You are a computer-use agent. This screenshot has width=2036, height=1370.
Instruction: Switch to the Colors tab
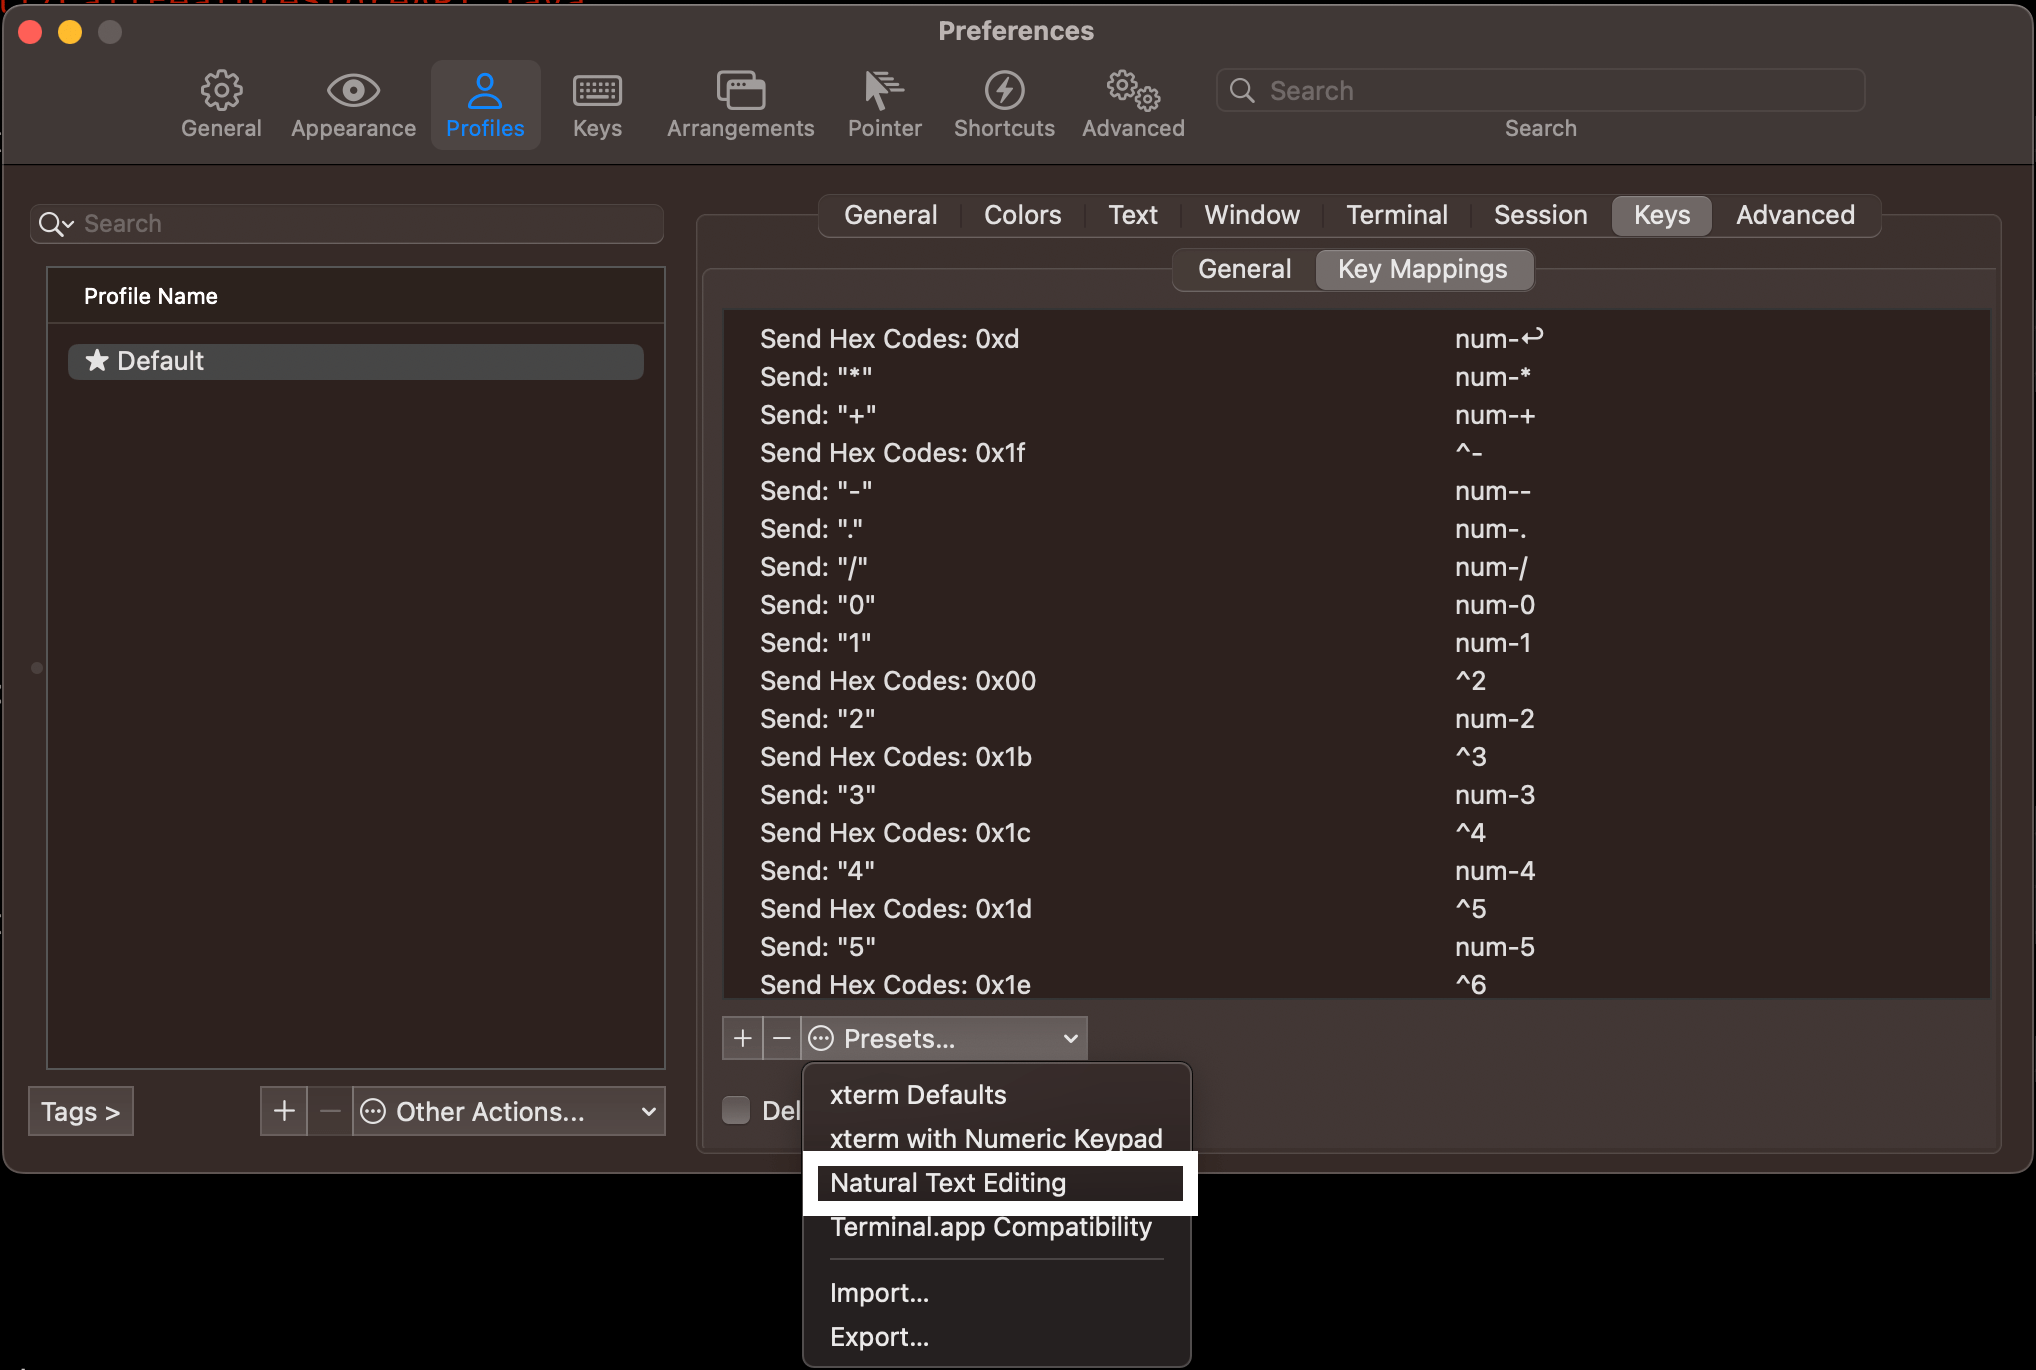1022,215
